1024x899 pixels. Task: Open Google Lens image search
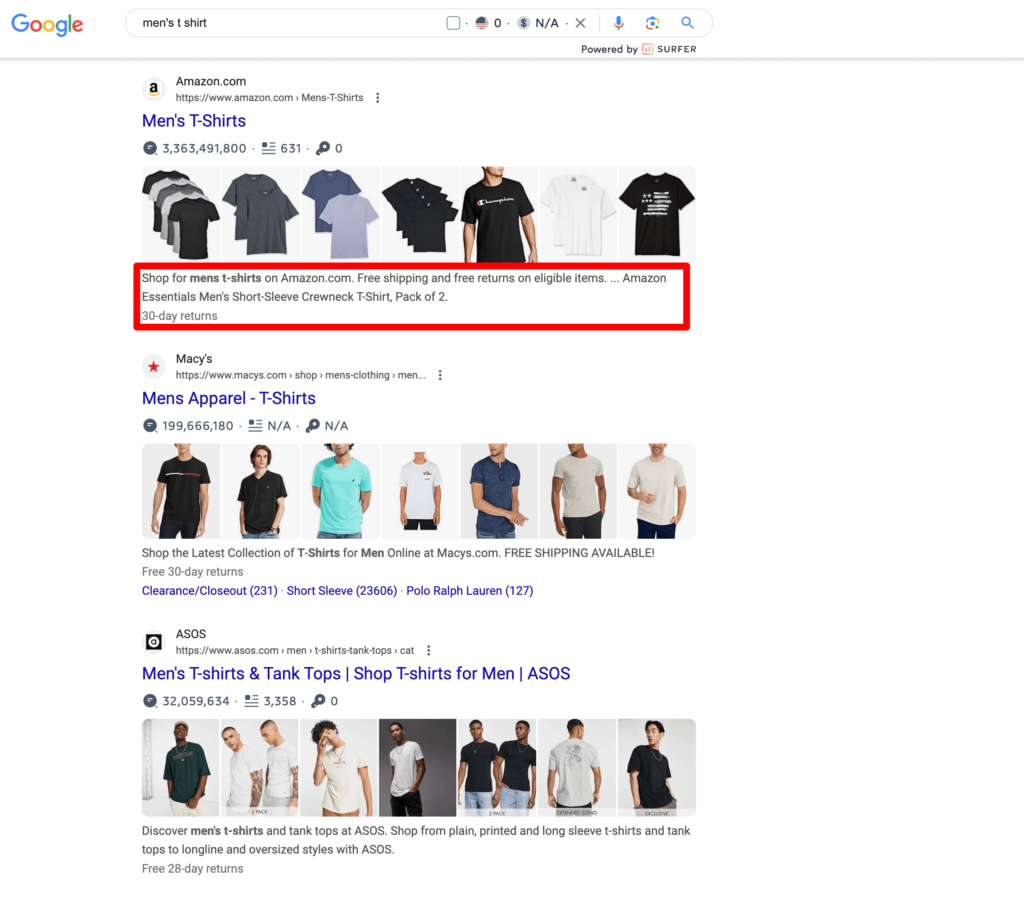pos(652,23)
